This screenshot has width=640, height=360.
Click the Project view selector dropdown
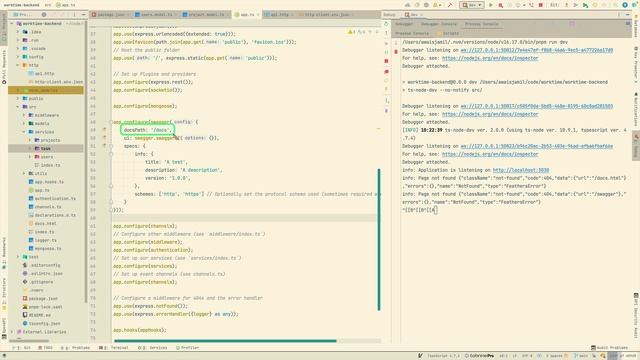pos(24,14)
